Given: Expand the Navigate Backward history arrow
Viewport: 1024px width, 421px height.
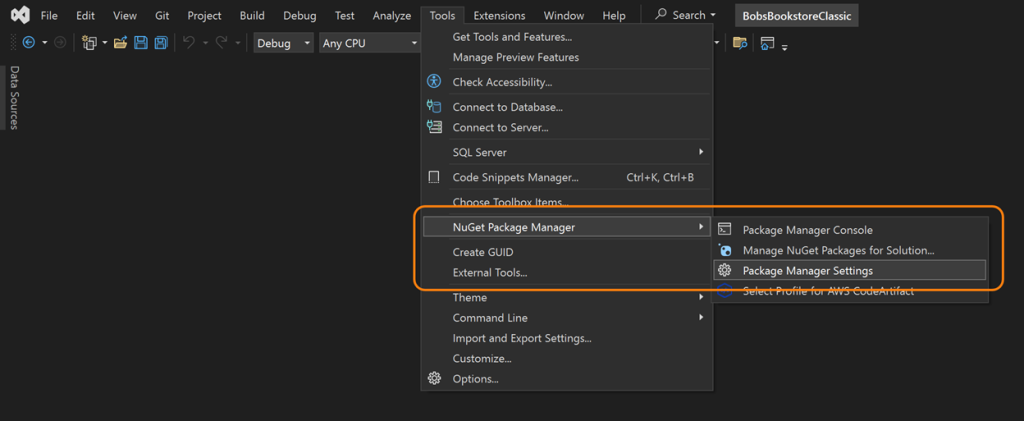Looking at the screenshot, I should click(44, 43).
